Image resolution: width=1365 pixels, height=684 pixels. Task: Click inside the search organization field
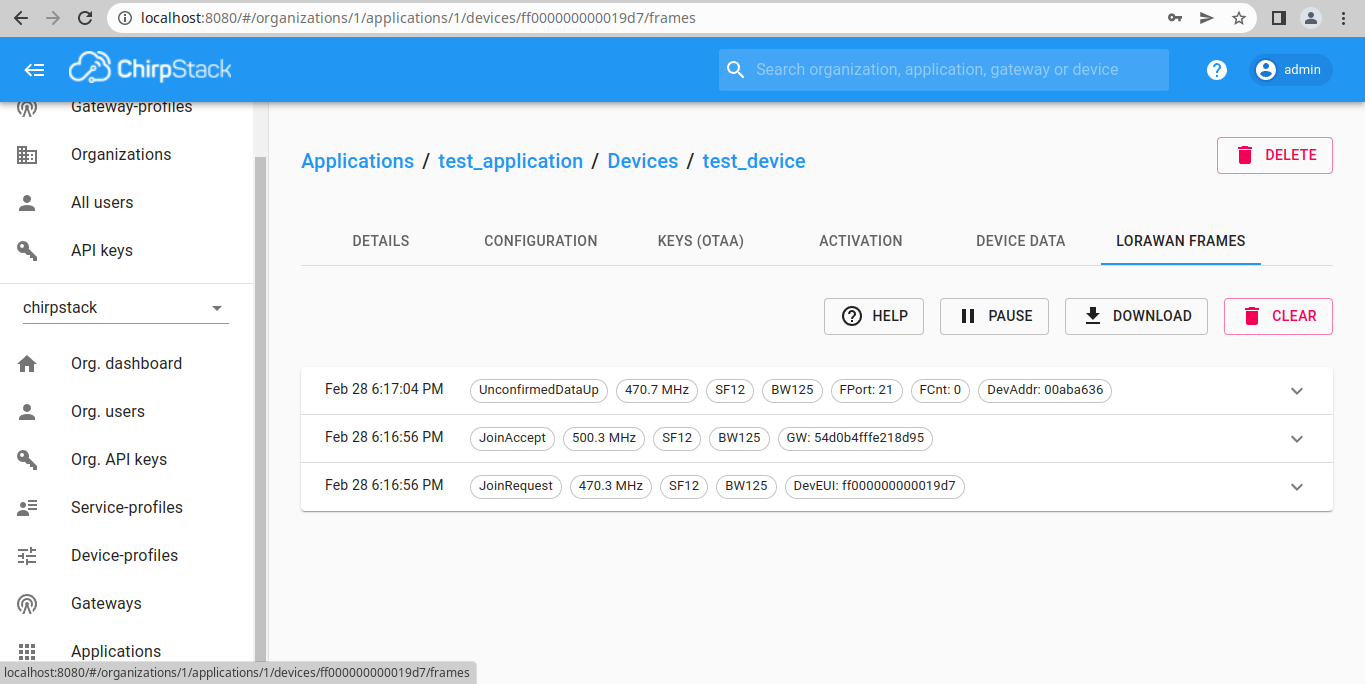click(943, 69)
